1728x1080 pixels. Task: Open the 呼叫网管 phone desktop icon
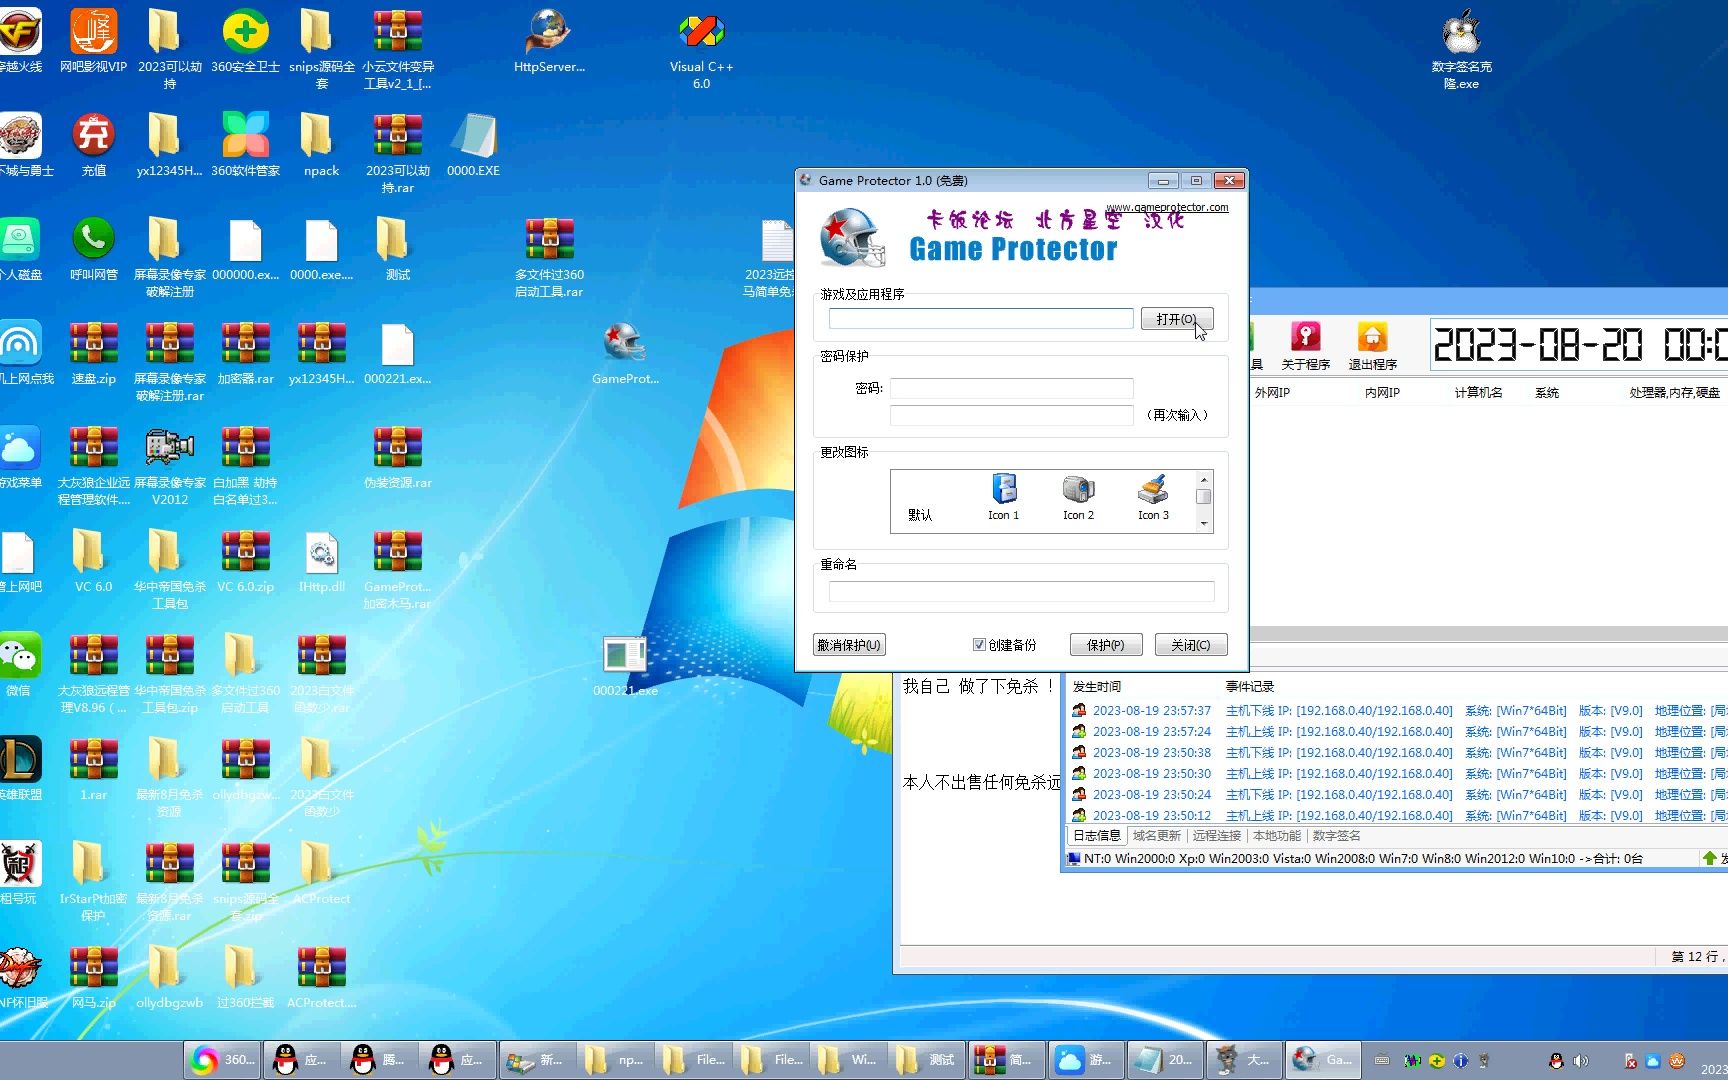[93, 249]
